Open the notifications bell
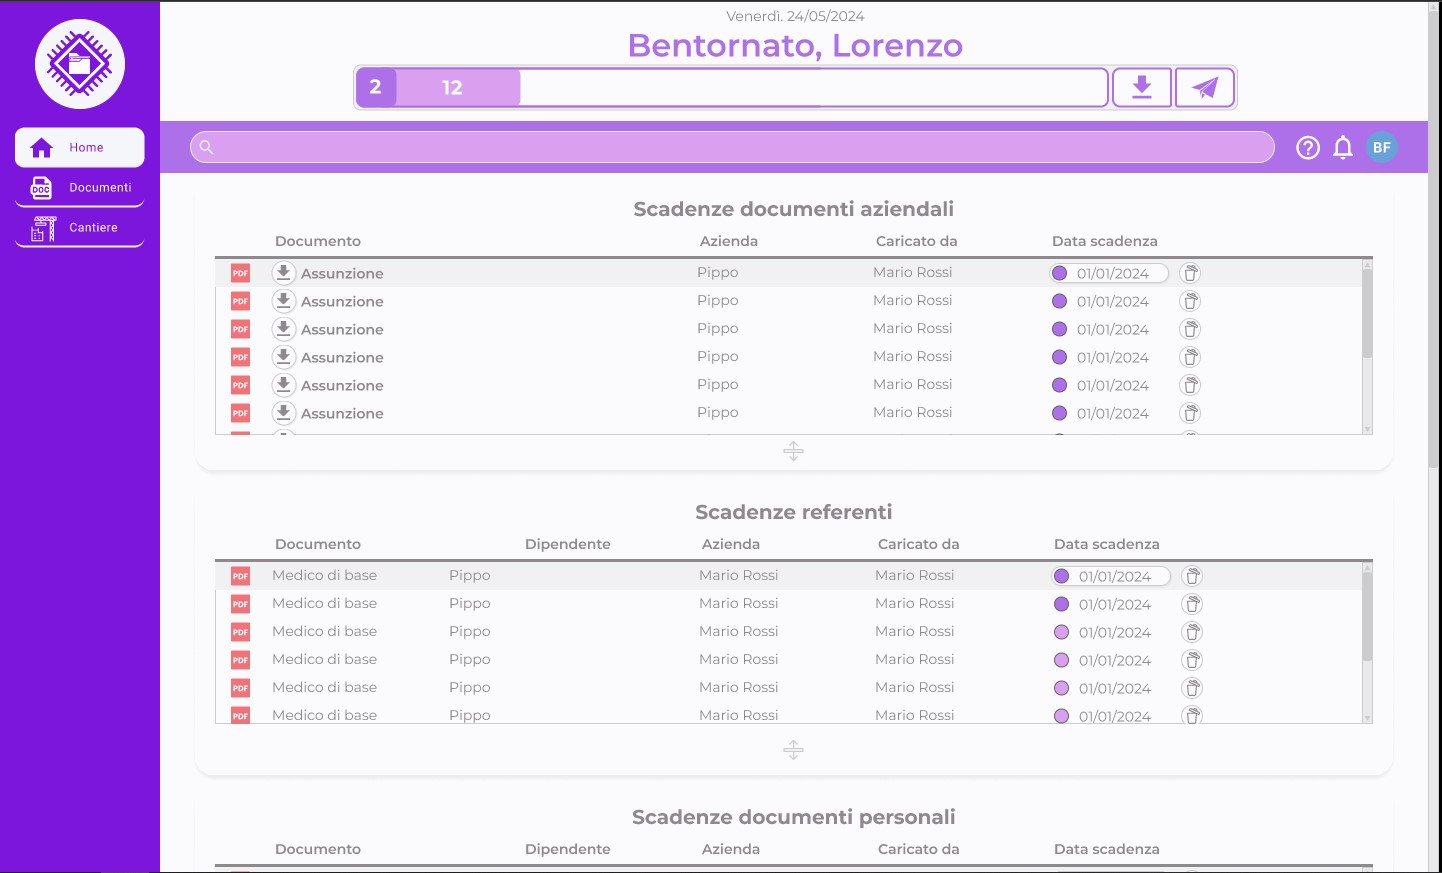The width and height of the screenshot is (1442, 873). tap(1343, 148)
